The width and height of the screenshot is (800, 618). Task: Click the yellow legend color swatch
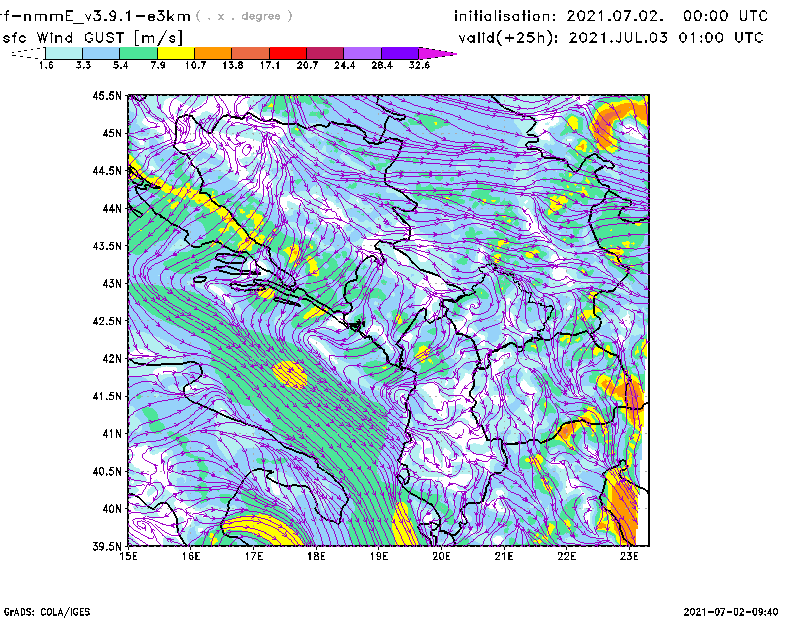pos(176,53)
